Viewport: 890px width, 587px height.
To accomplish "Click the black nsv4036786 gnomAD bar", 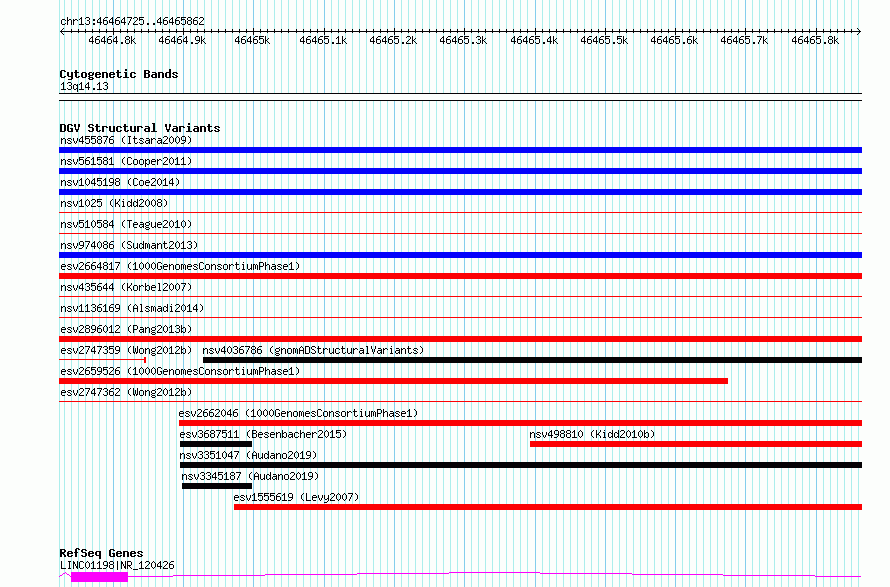I will pyautogui.click(x=532, y=360).
